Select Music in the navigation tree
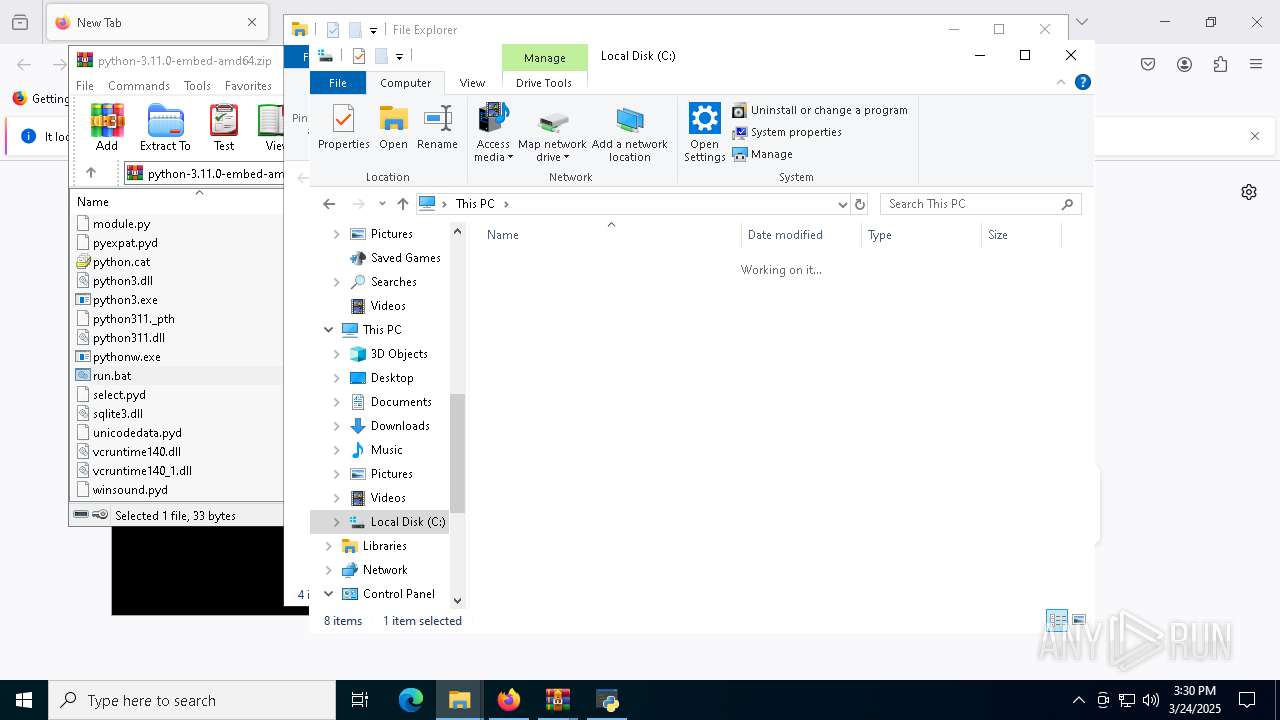This screenshot has height=720, width=1280. tap(386, 450)
